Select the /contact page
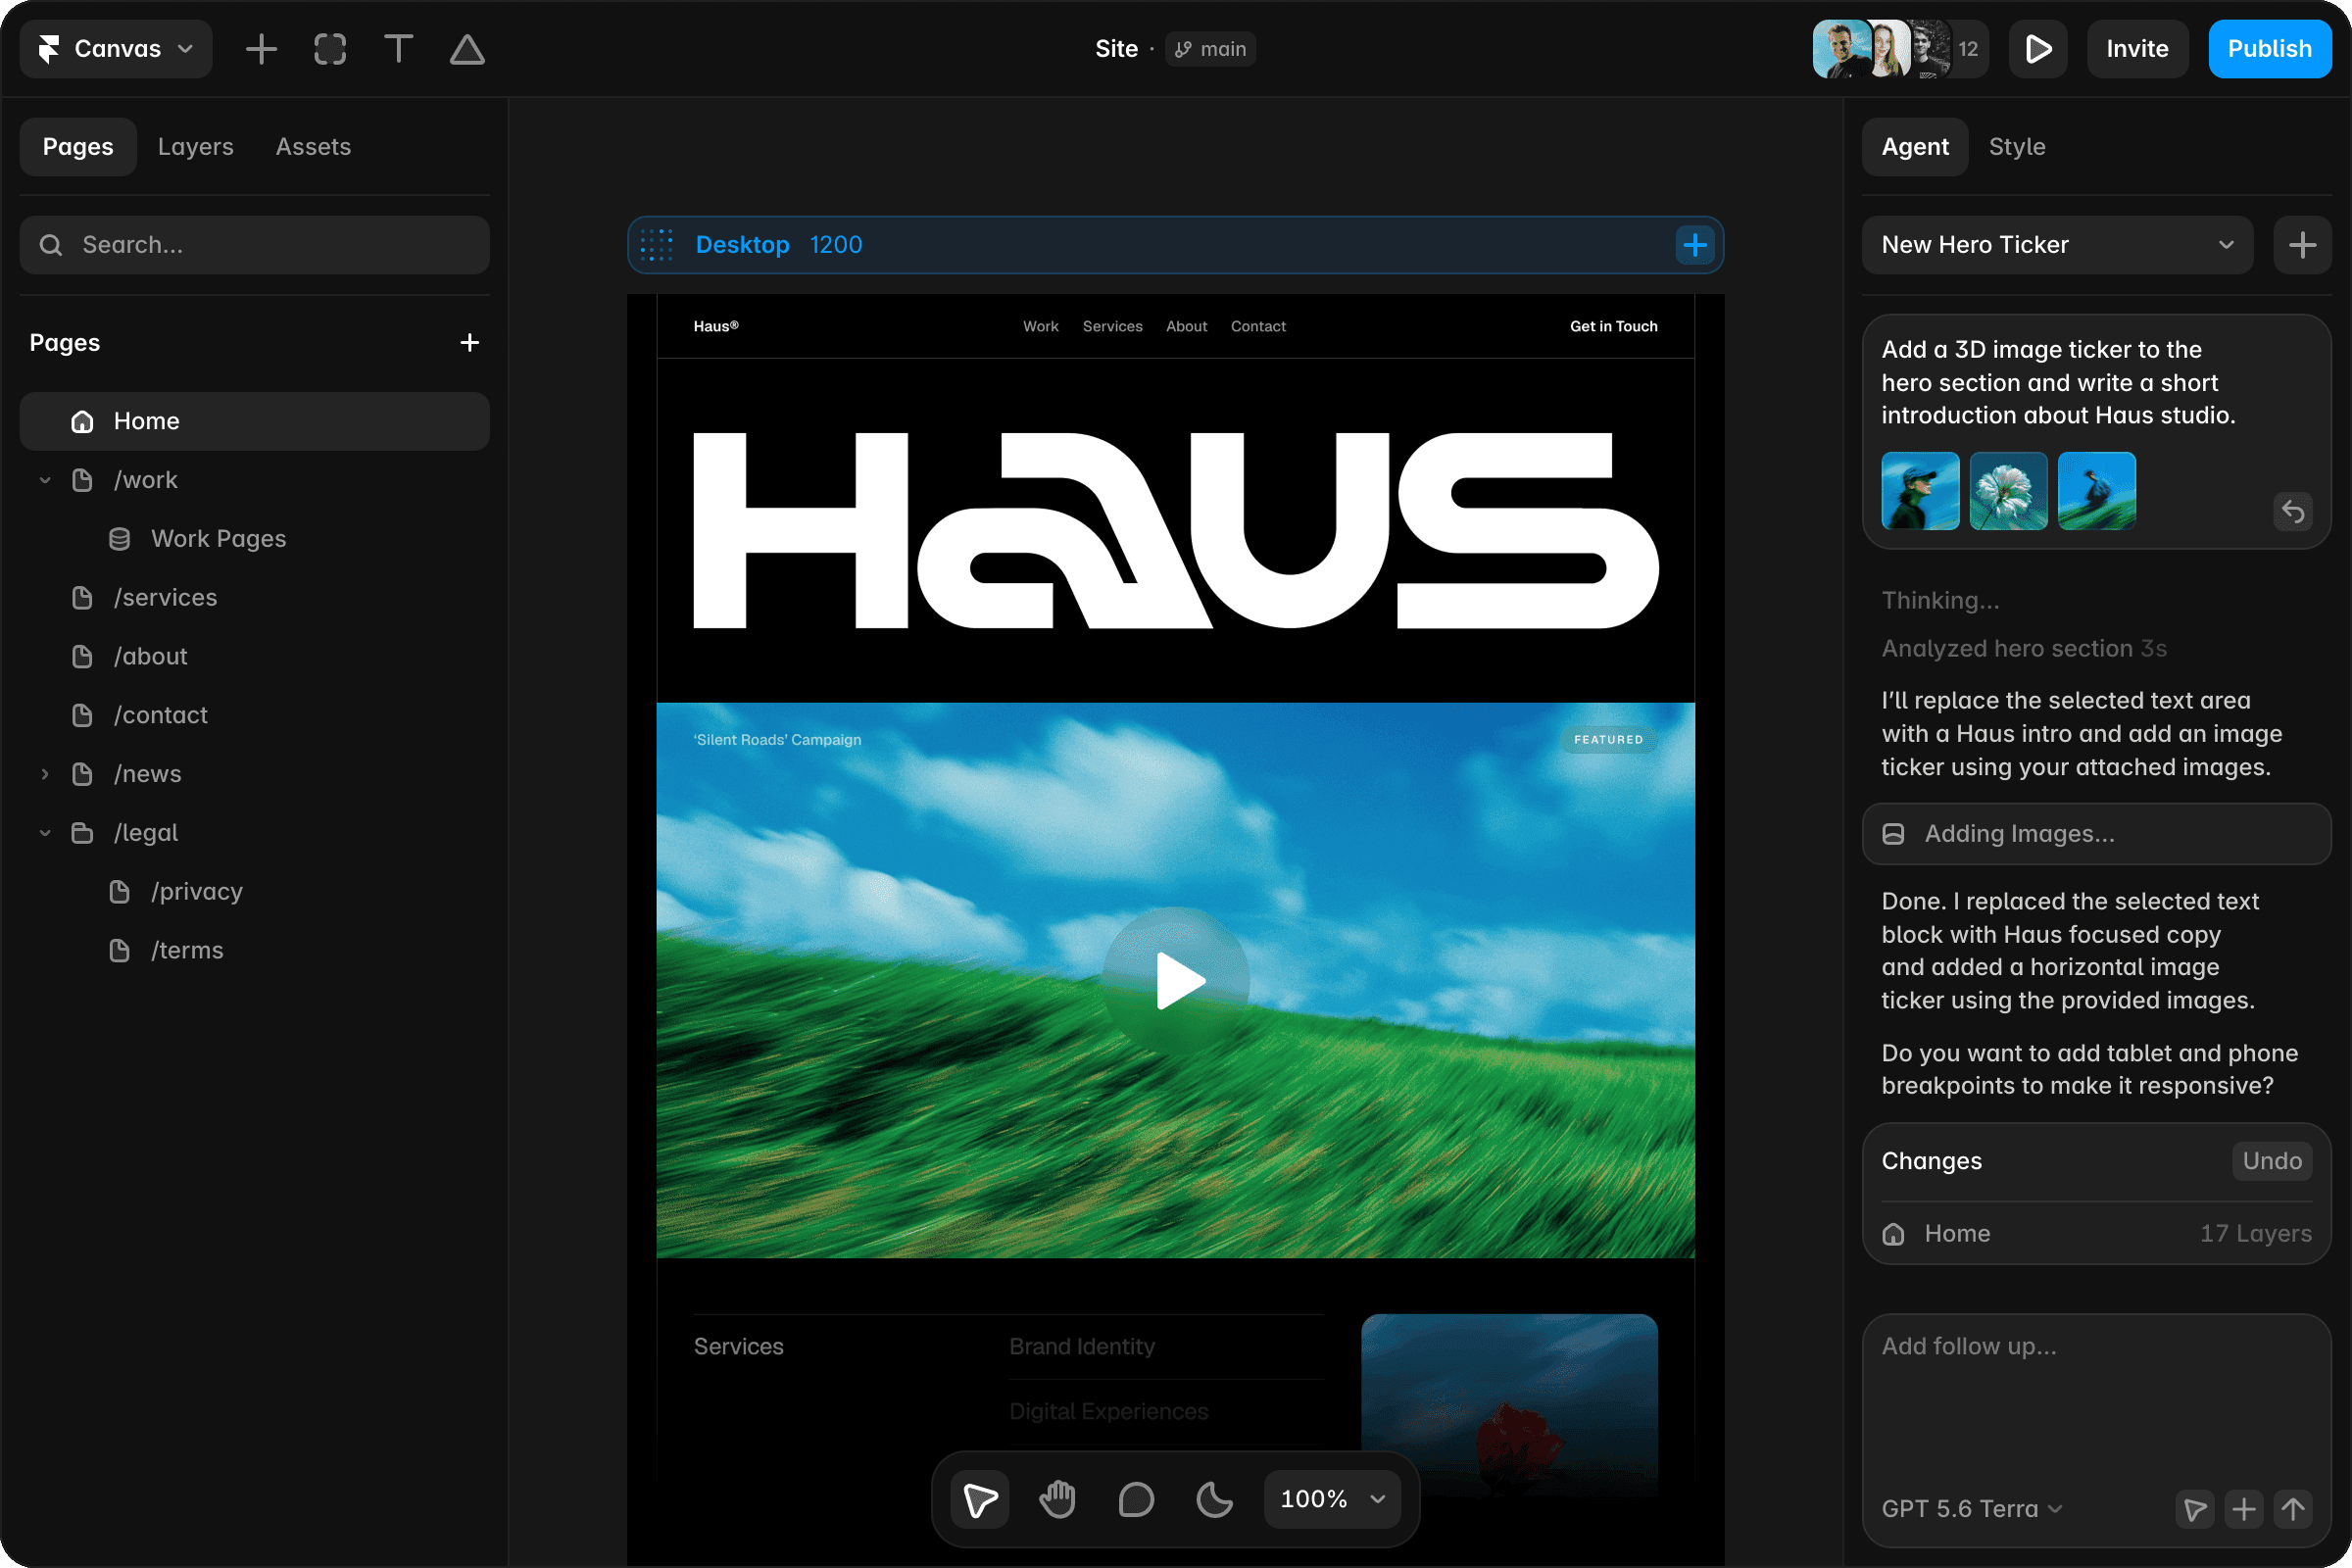The image size is (2352, 1568). pyautogui.click(x=160, y=716)
